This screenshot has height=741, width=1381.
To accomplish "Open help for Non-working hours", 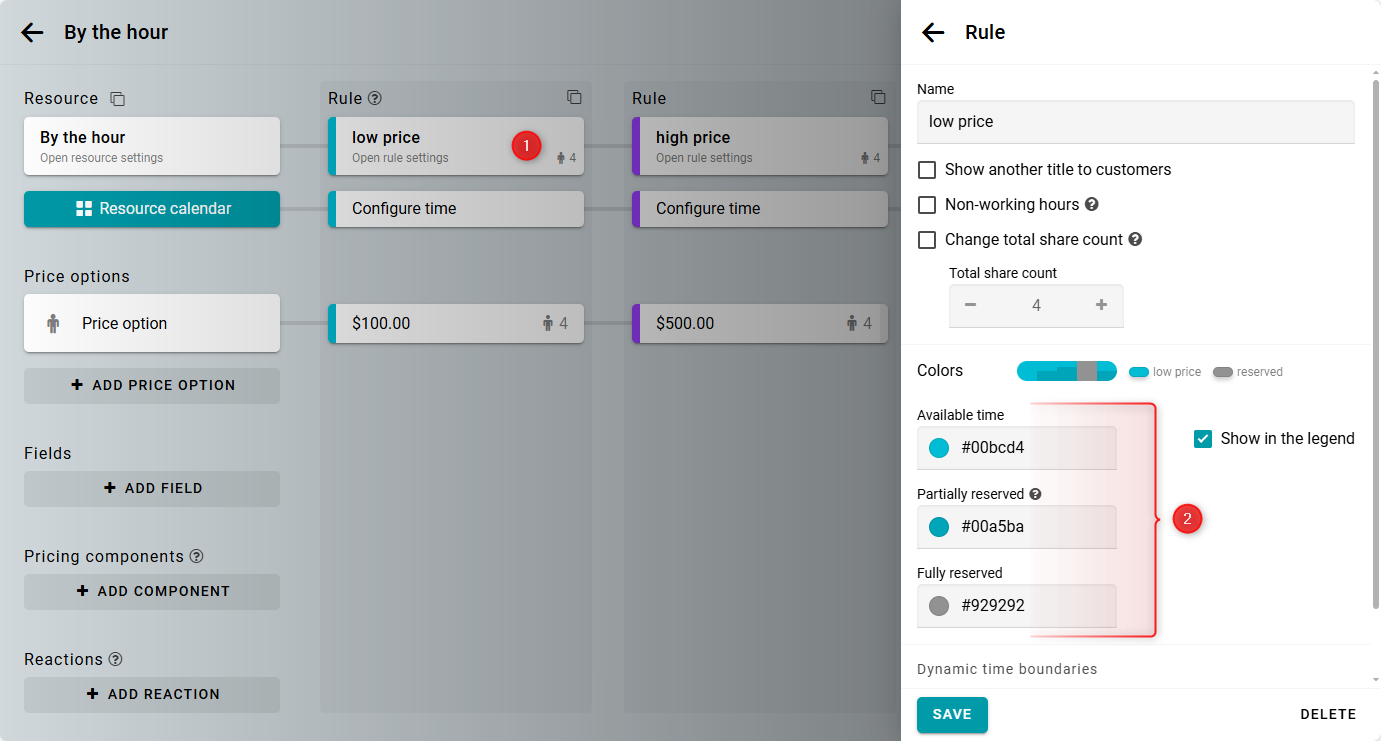I will (x=1092, y=204).
